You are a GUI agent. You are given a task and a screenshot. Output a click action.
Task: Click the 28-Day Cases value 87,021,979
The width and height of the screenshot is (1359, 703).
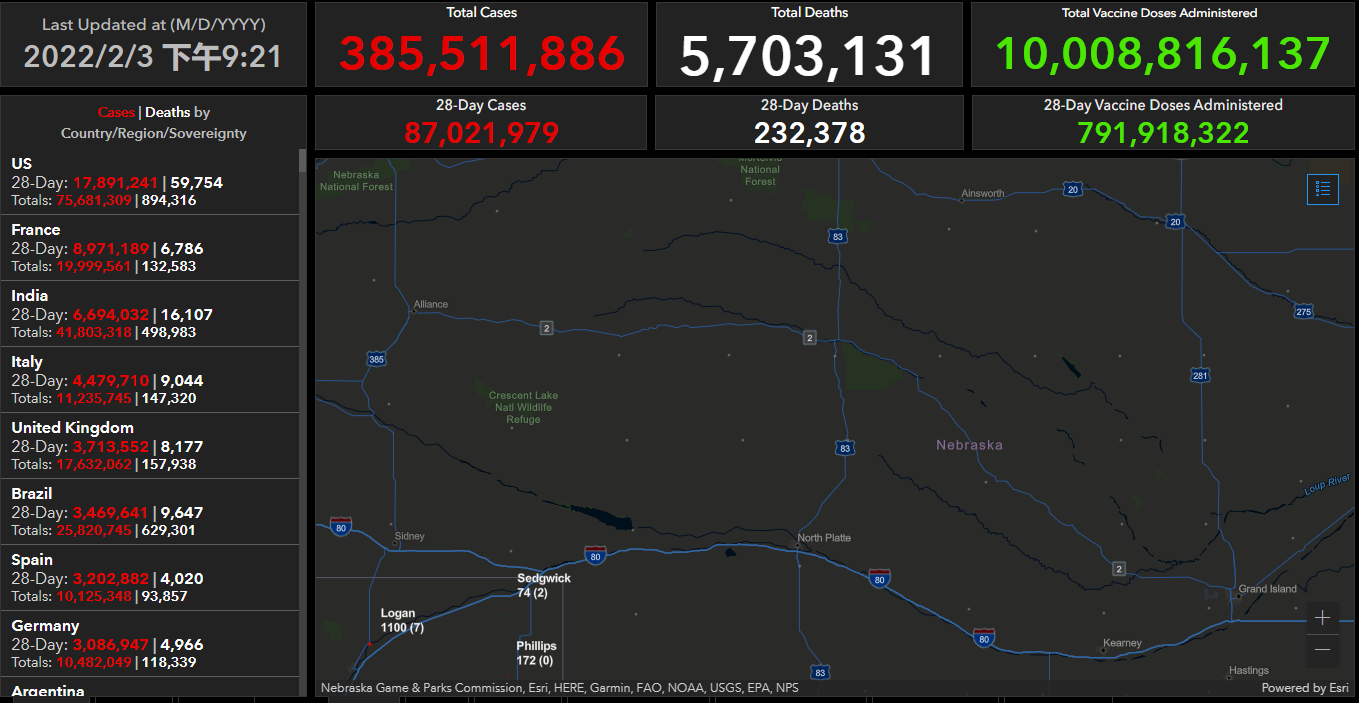tap(481, 132)
